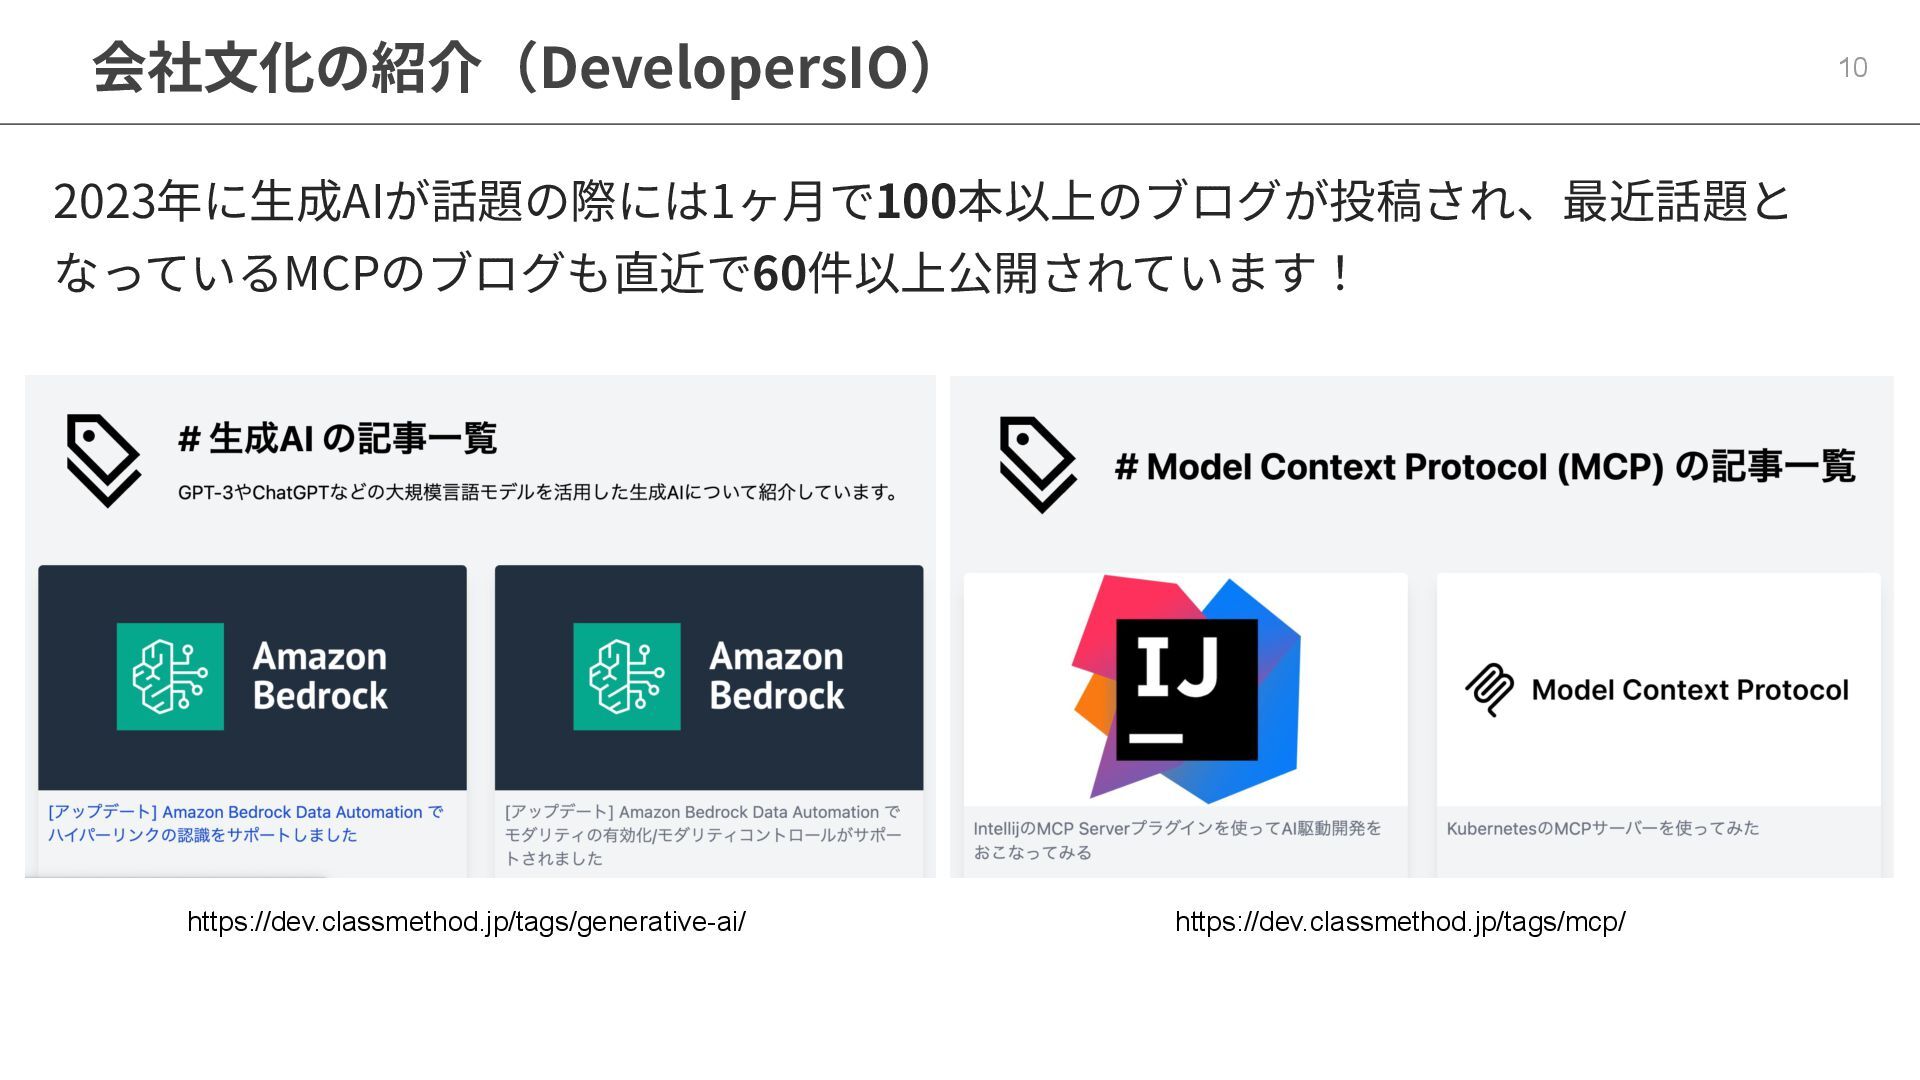Click the tag icon beside 生成AI の記事一覧
The height and width of the screenshot is (1080, 1920).
(103, 461)
